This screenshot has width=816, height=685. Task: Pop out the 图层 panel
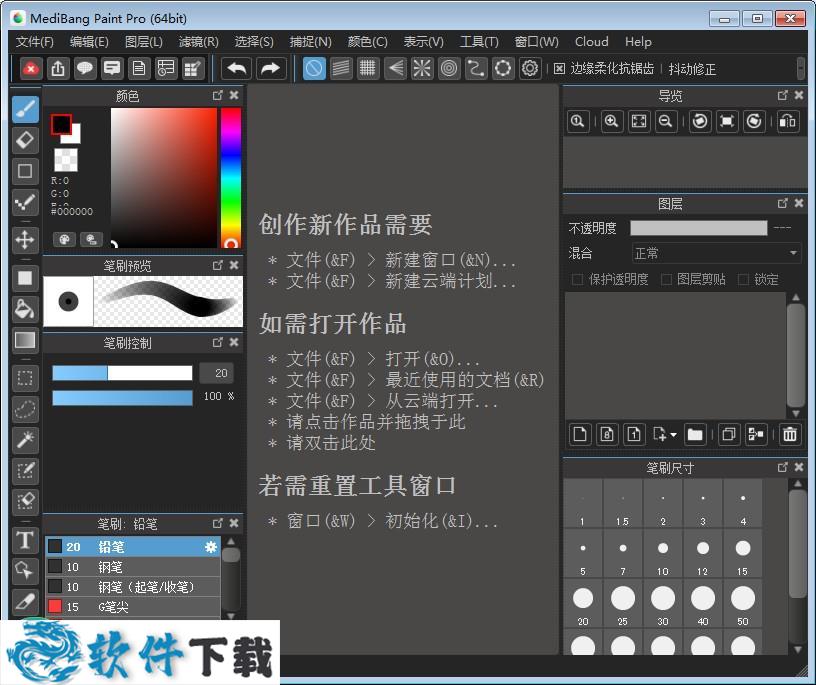tap(782, 203)
